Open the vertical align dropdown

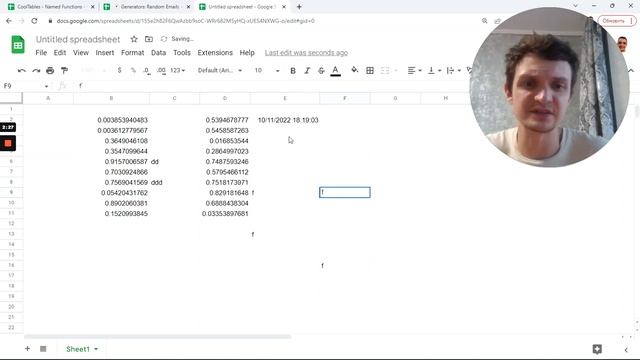[434, 71]
